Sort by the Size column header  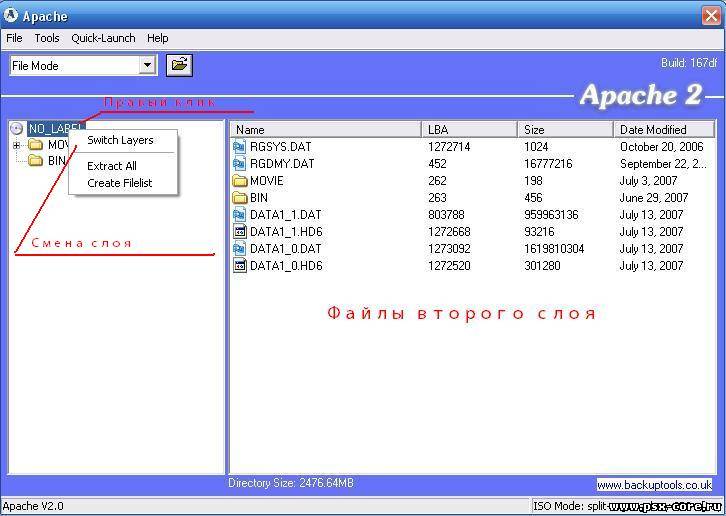coord(565,130)
